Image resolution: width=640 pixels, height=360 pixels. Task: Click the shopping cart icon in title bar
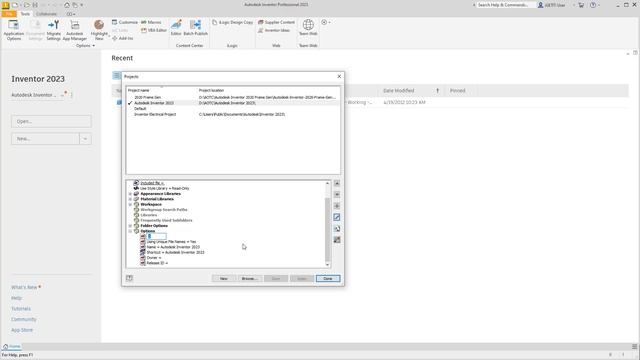tap(581, 5)
